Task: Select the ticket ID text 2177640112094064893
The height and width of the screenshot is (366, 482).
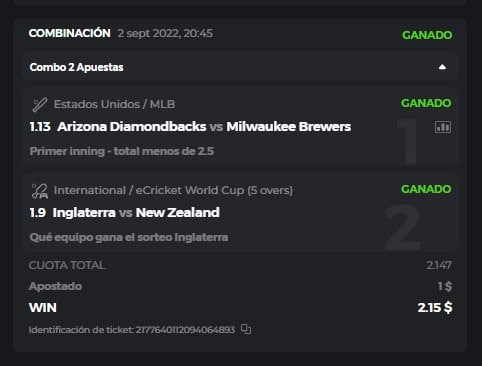Action: (185, 330)
